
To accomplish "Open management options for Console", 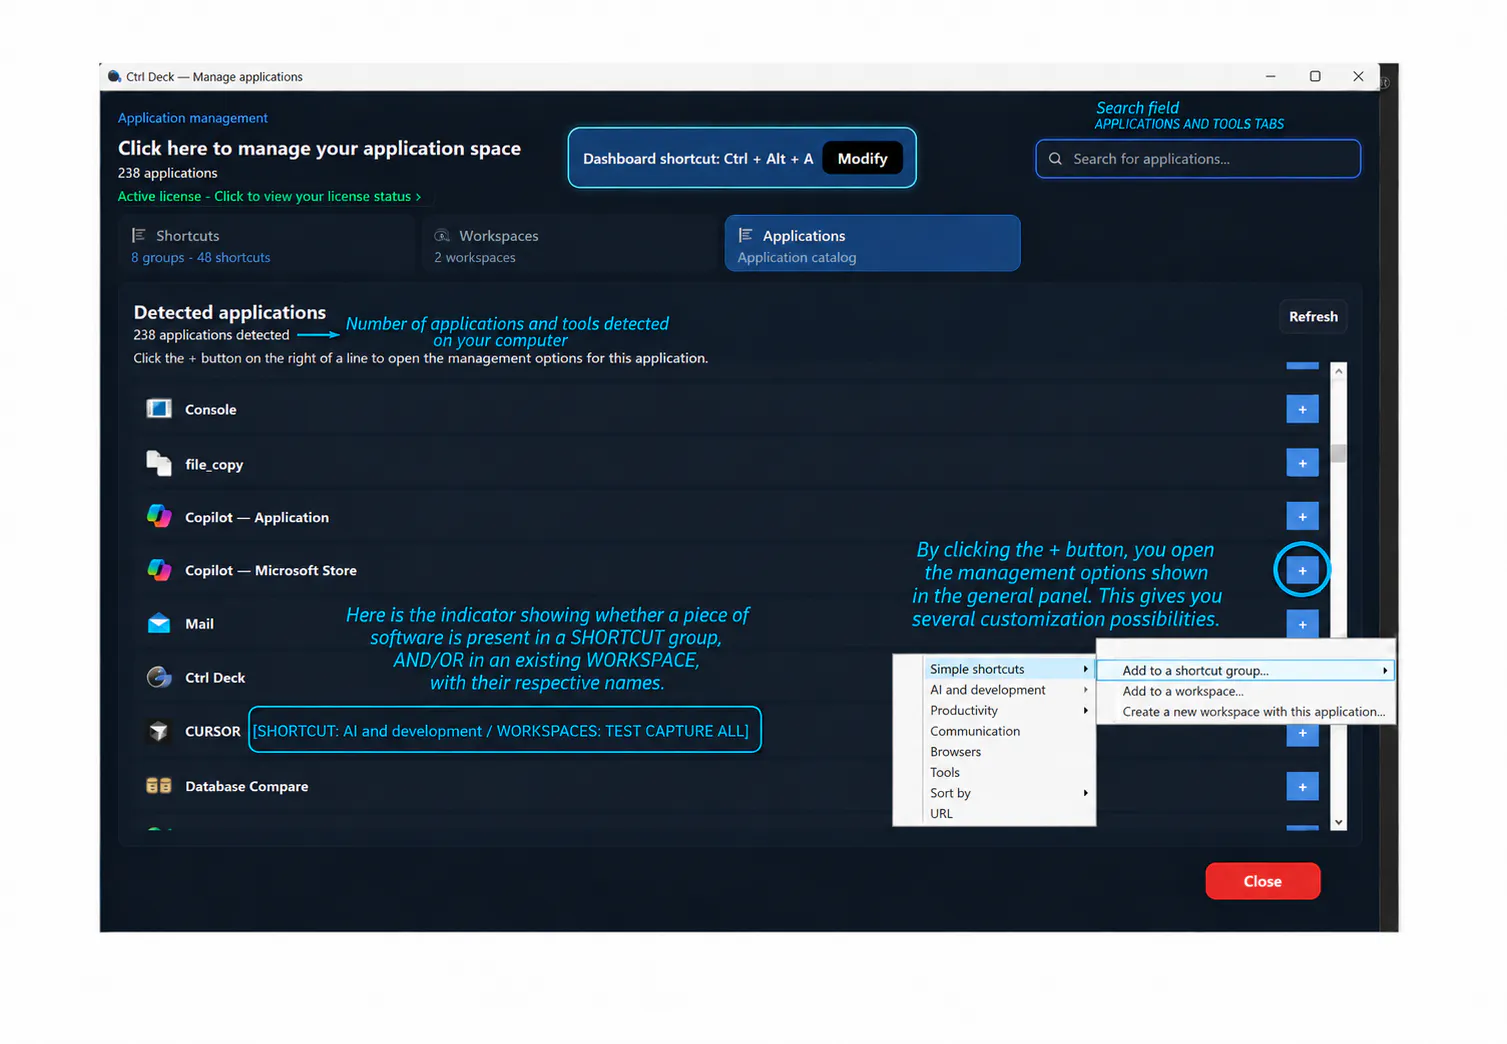I will pyautogui.click(x=1302, y=409).
